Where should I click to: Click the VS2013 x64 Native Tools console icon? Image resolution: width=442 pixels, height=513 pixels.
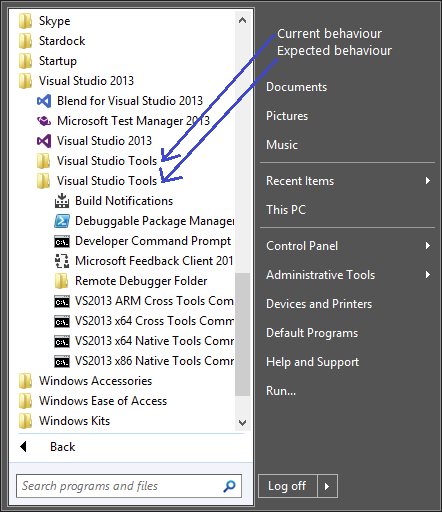click(x=62, y=341)
